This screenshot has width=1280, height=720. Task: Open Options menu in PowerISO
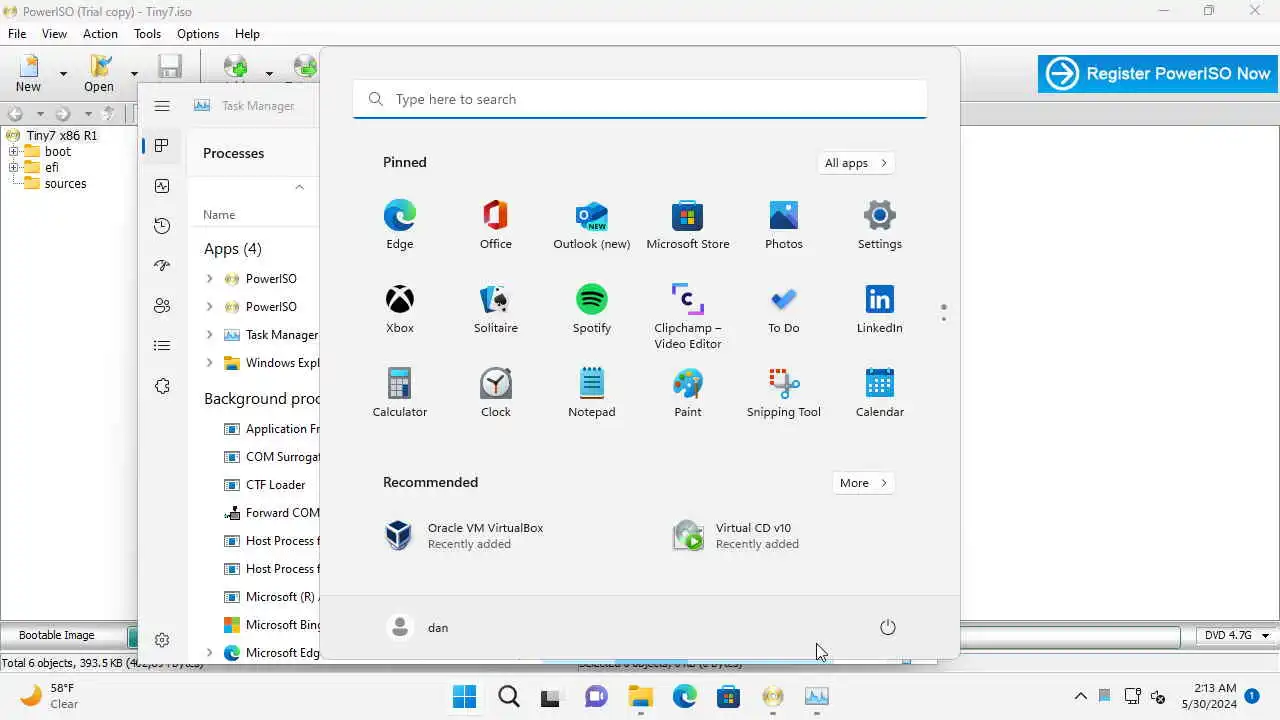198,34
